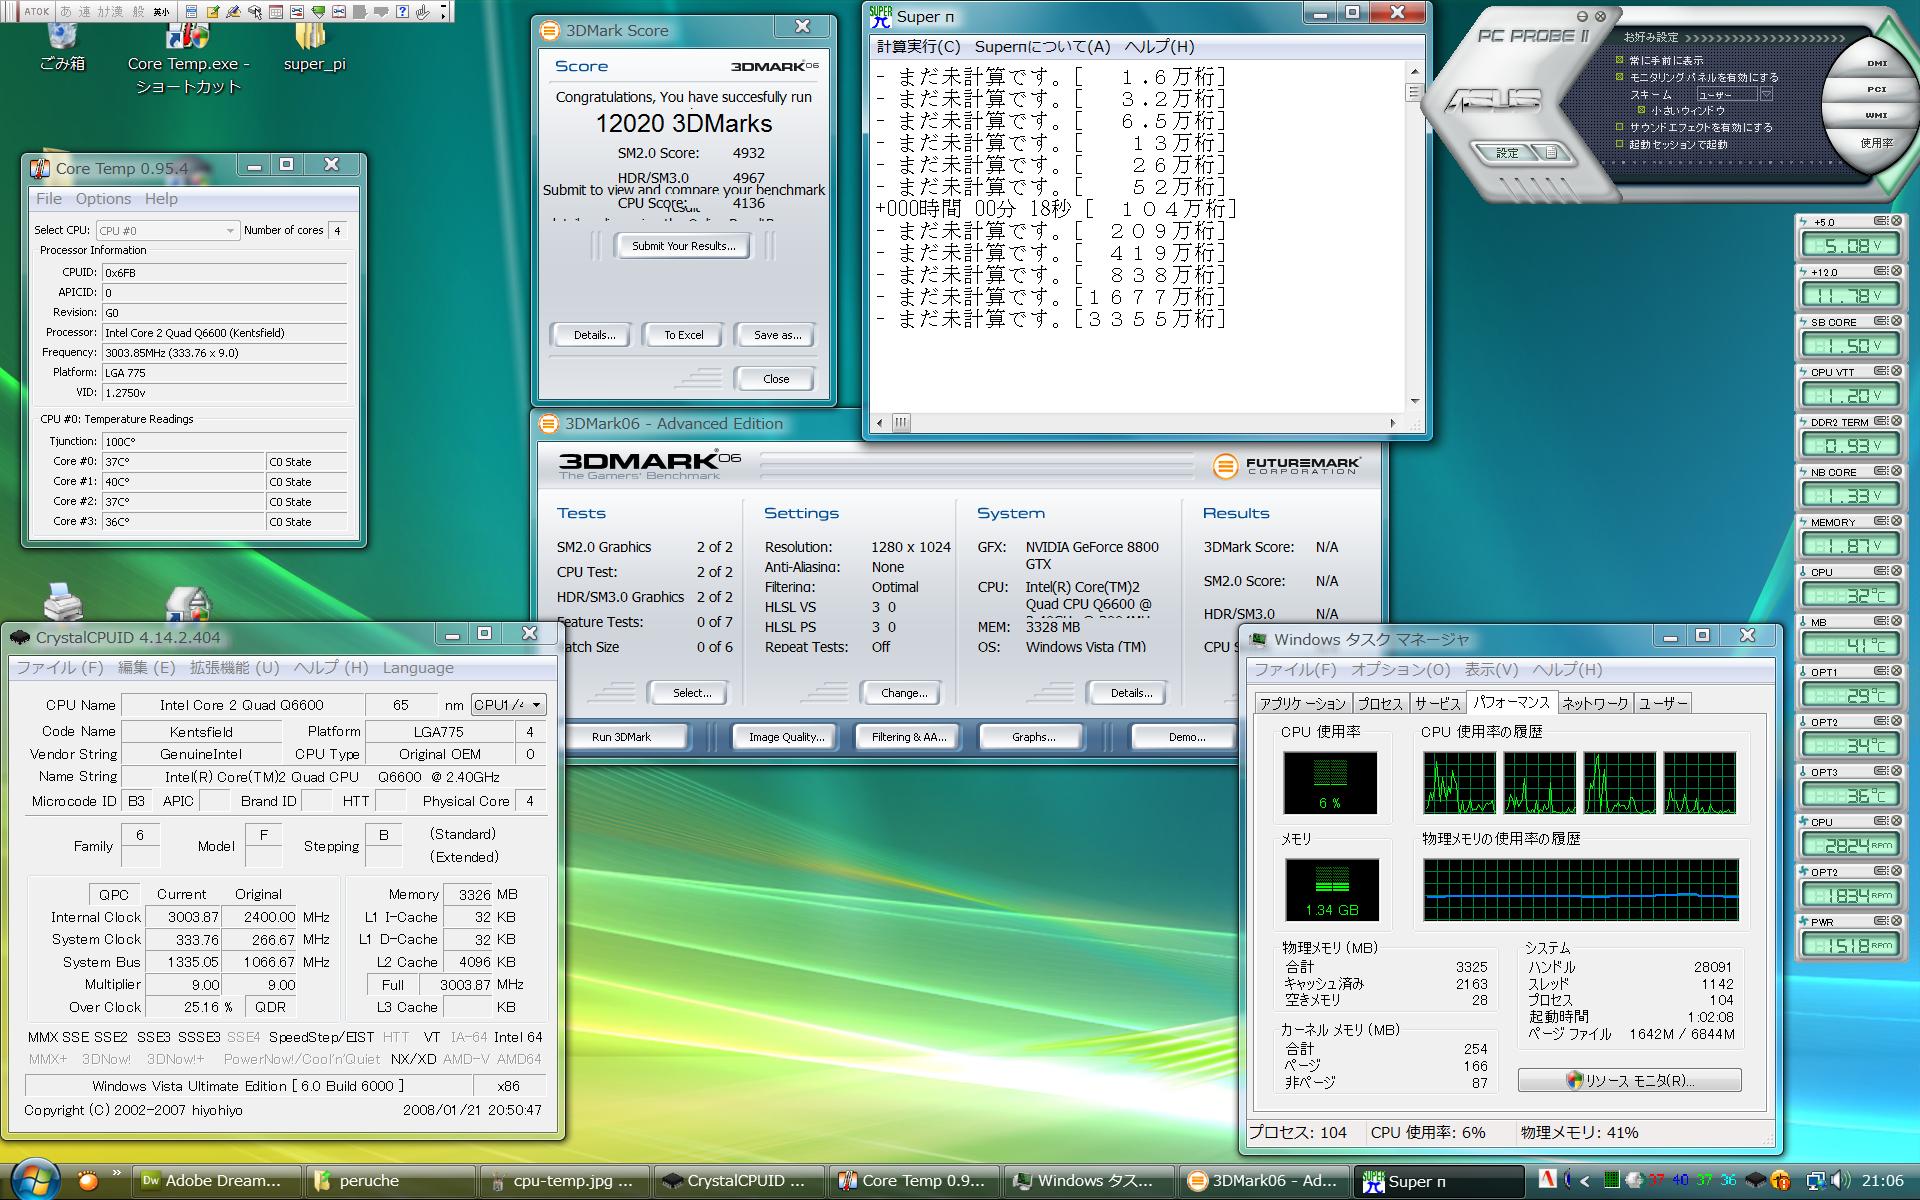The height and width of the screenshot is (1200, 1920).
Task: Toggle 起動セッションで起動 checkbox
Action: pos(1620,144)
